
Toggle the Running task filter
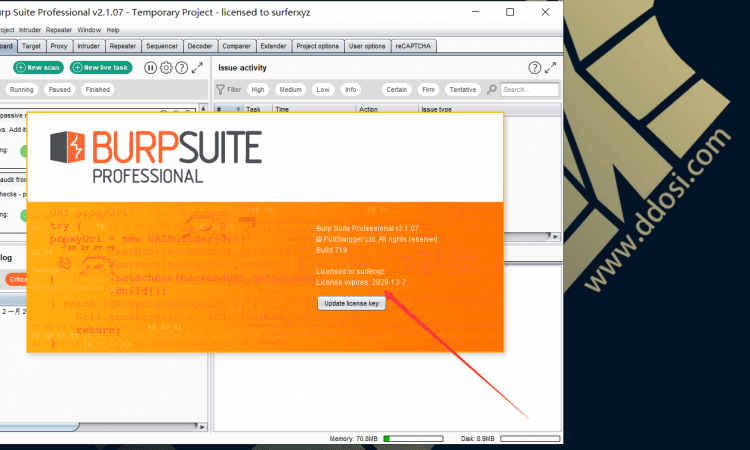[x=22, y=89]
